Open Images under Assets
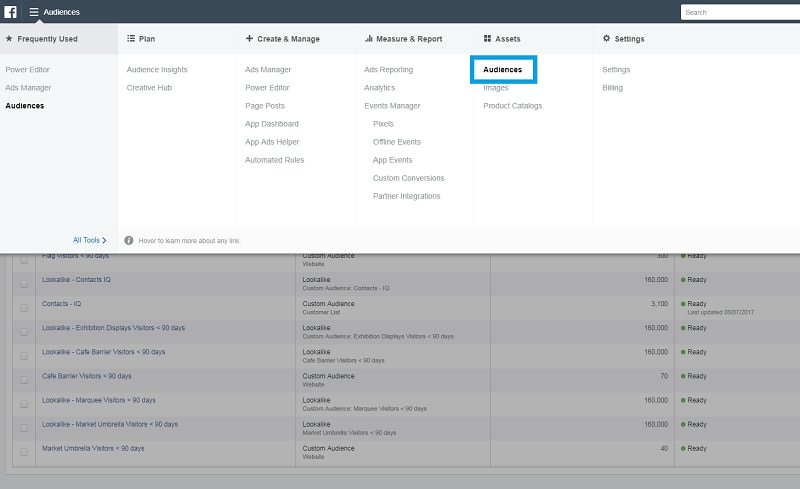The image size is (800, 489). (495, 88)
